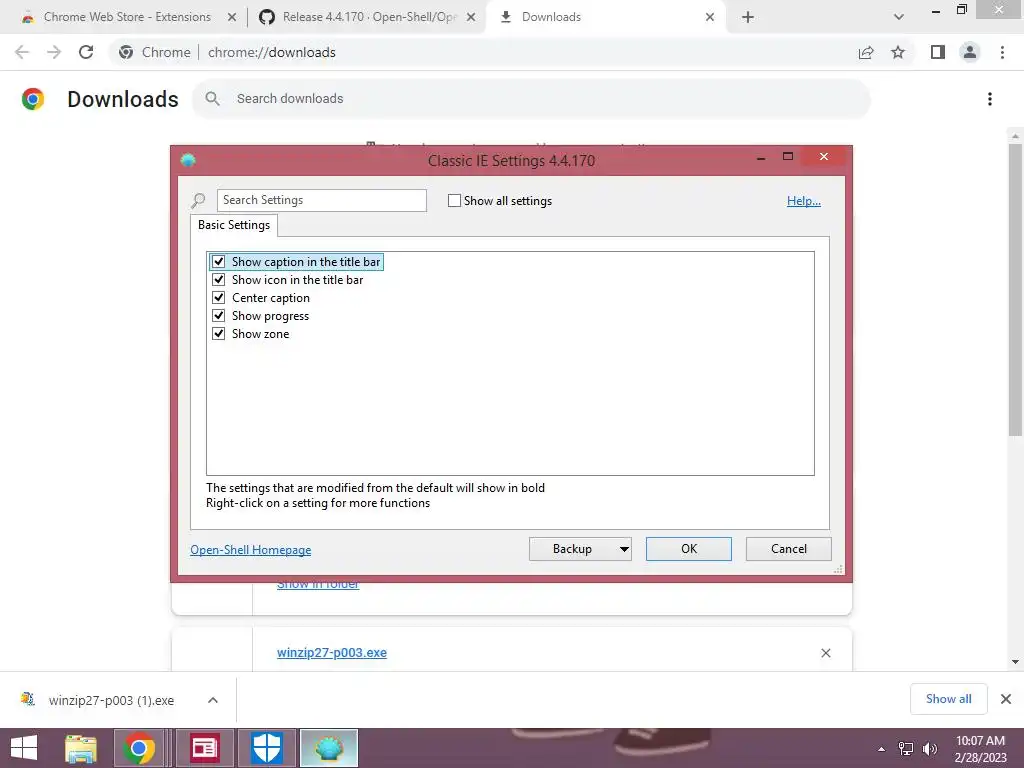Close the Downloads tab
1024x768 pixels.
pos(710,17)
